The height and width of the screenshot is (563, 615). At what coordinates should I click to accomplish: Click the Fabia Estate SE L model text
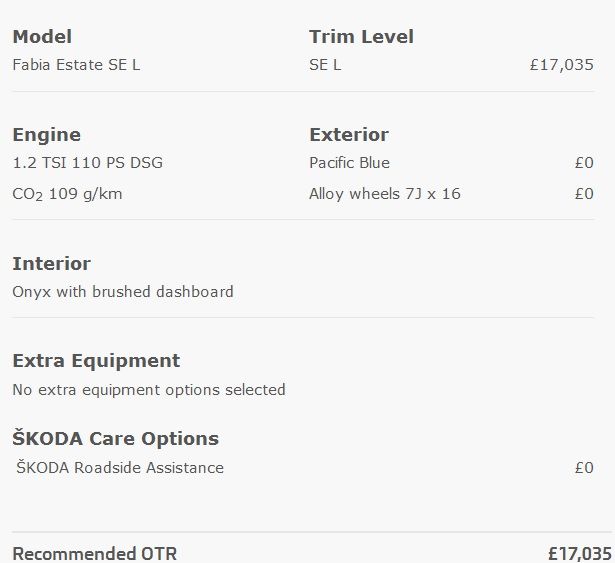76,65
